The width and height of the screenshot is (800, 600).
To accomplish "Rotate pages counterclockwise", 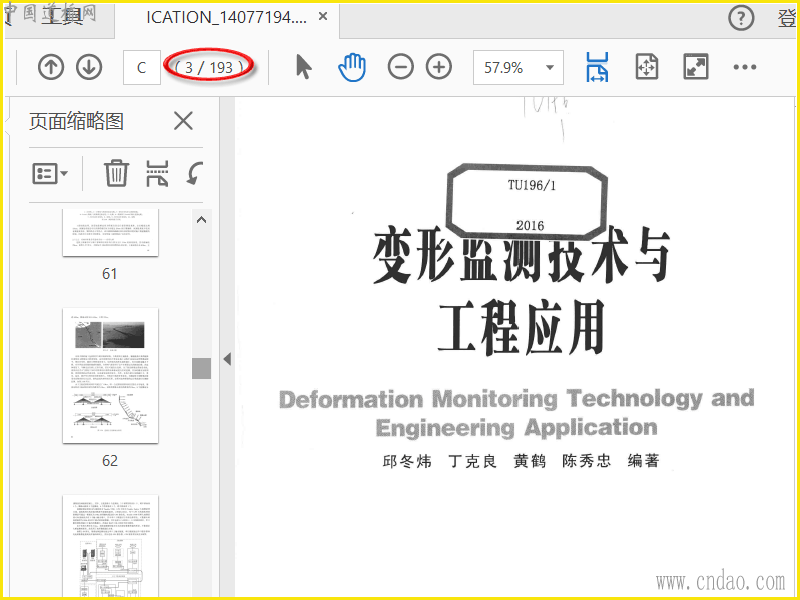I will 194,173.
